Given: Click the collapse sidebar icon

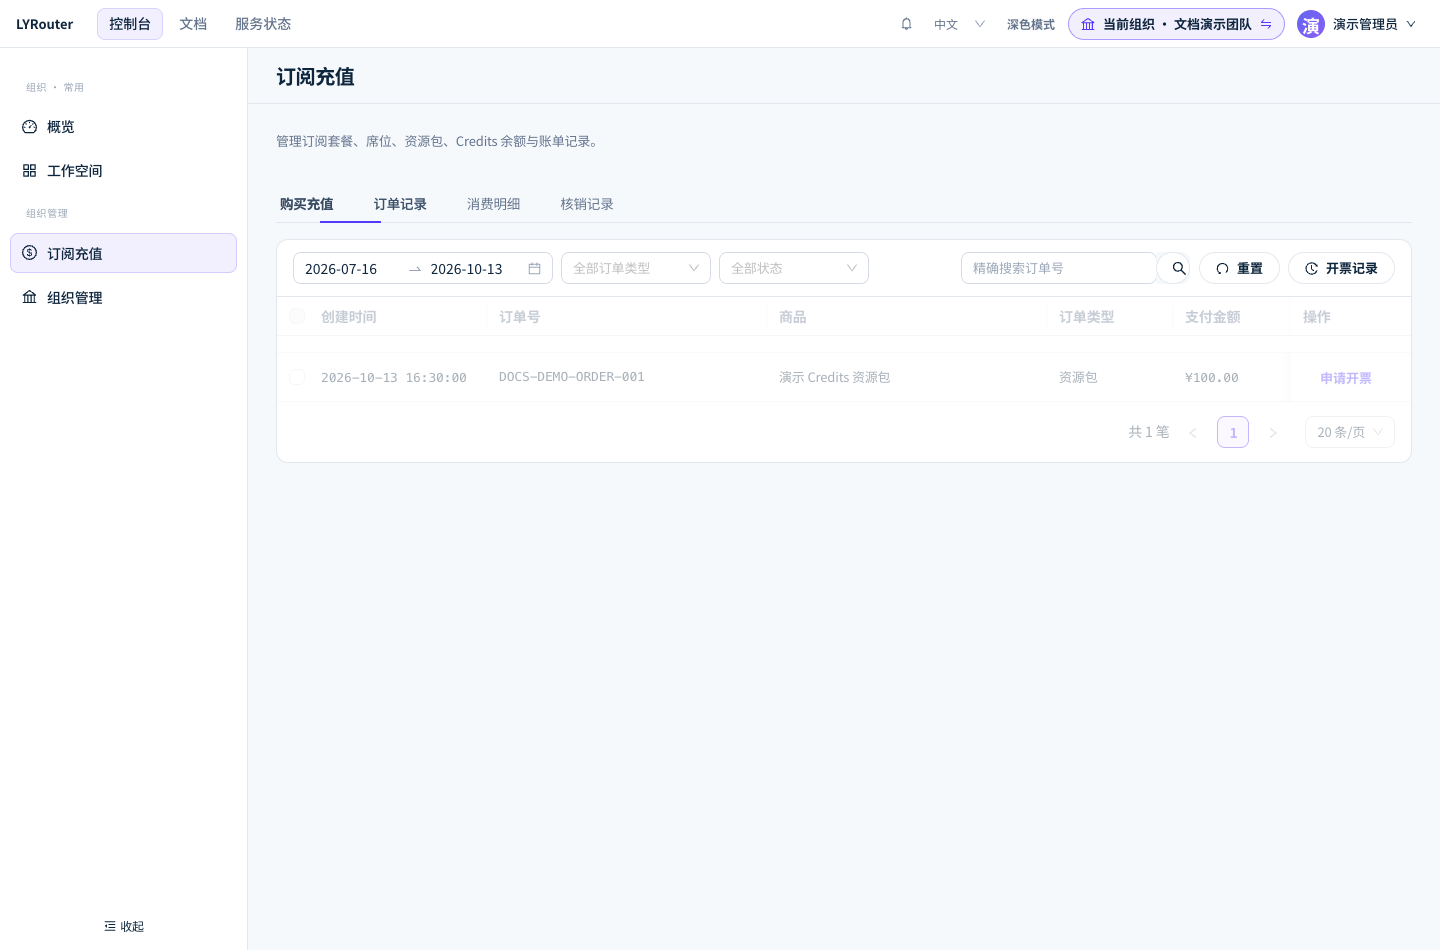Looking at the screenshot, I should [110, 926].
